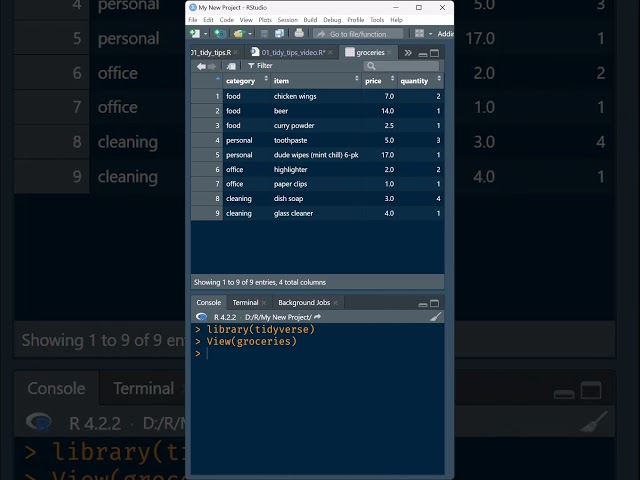Switch to the Console tab
Viewport: 640px width, 480px height.
click(x=209, y=302)
